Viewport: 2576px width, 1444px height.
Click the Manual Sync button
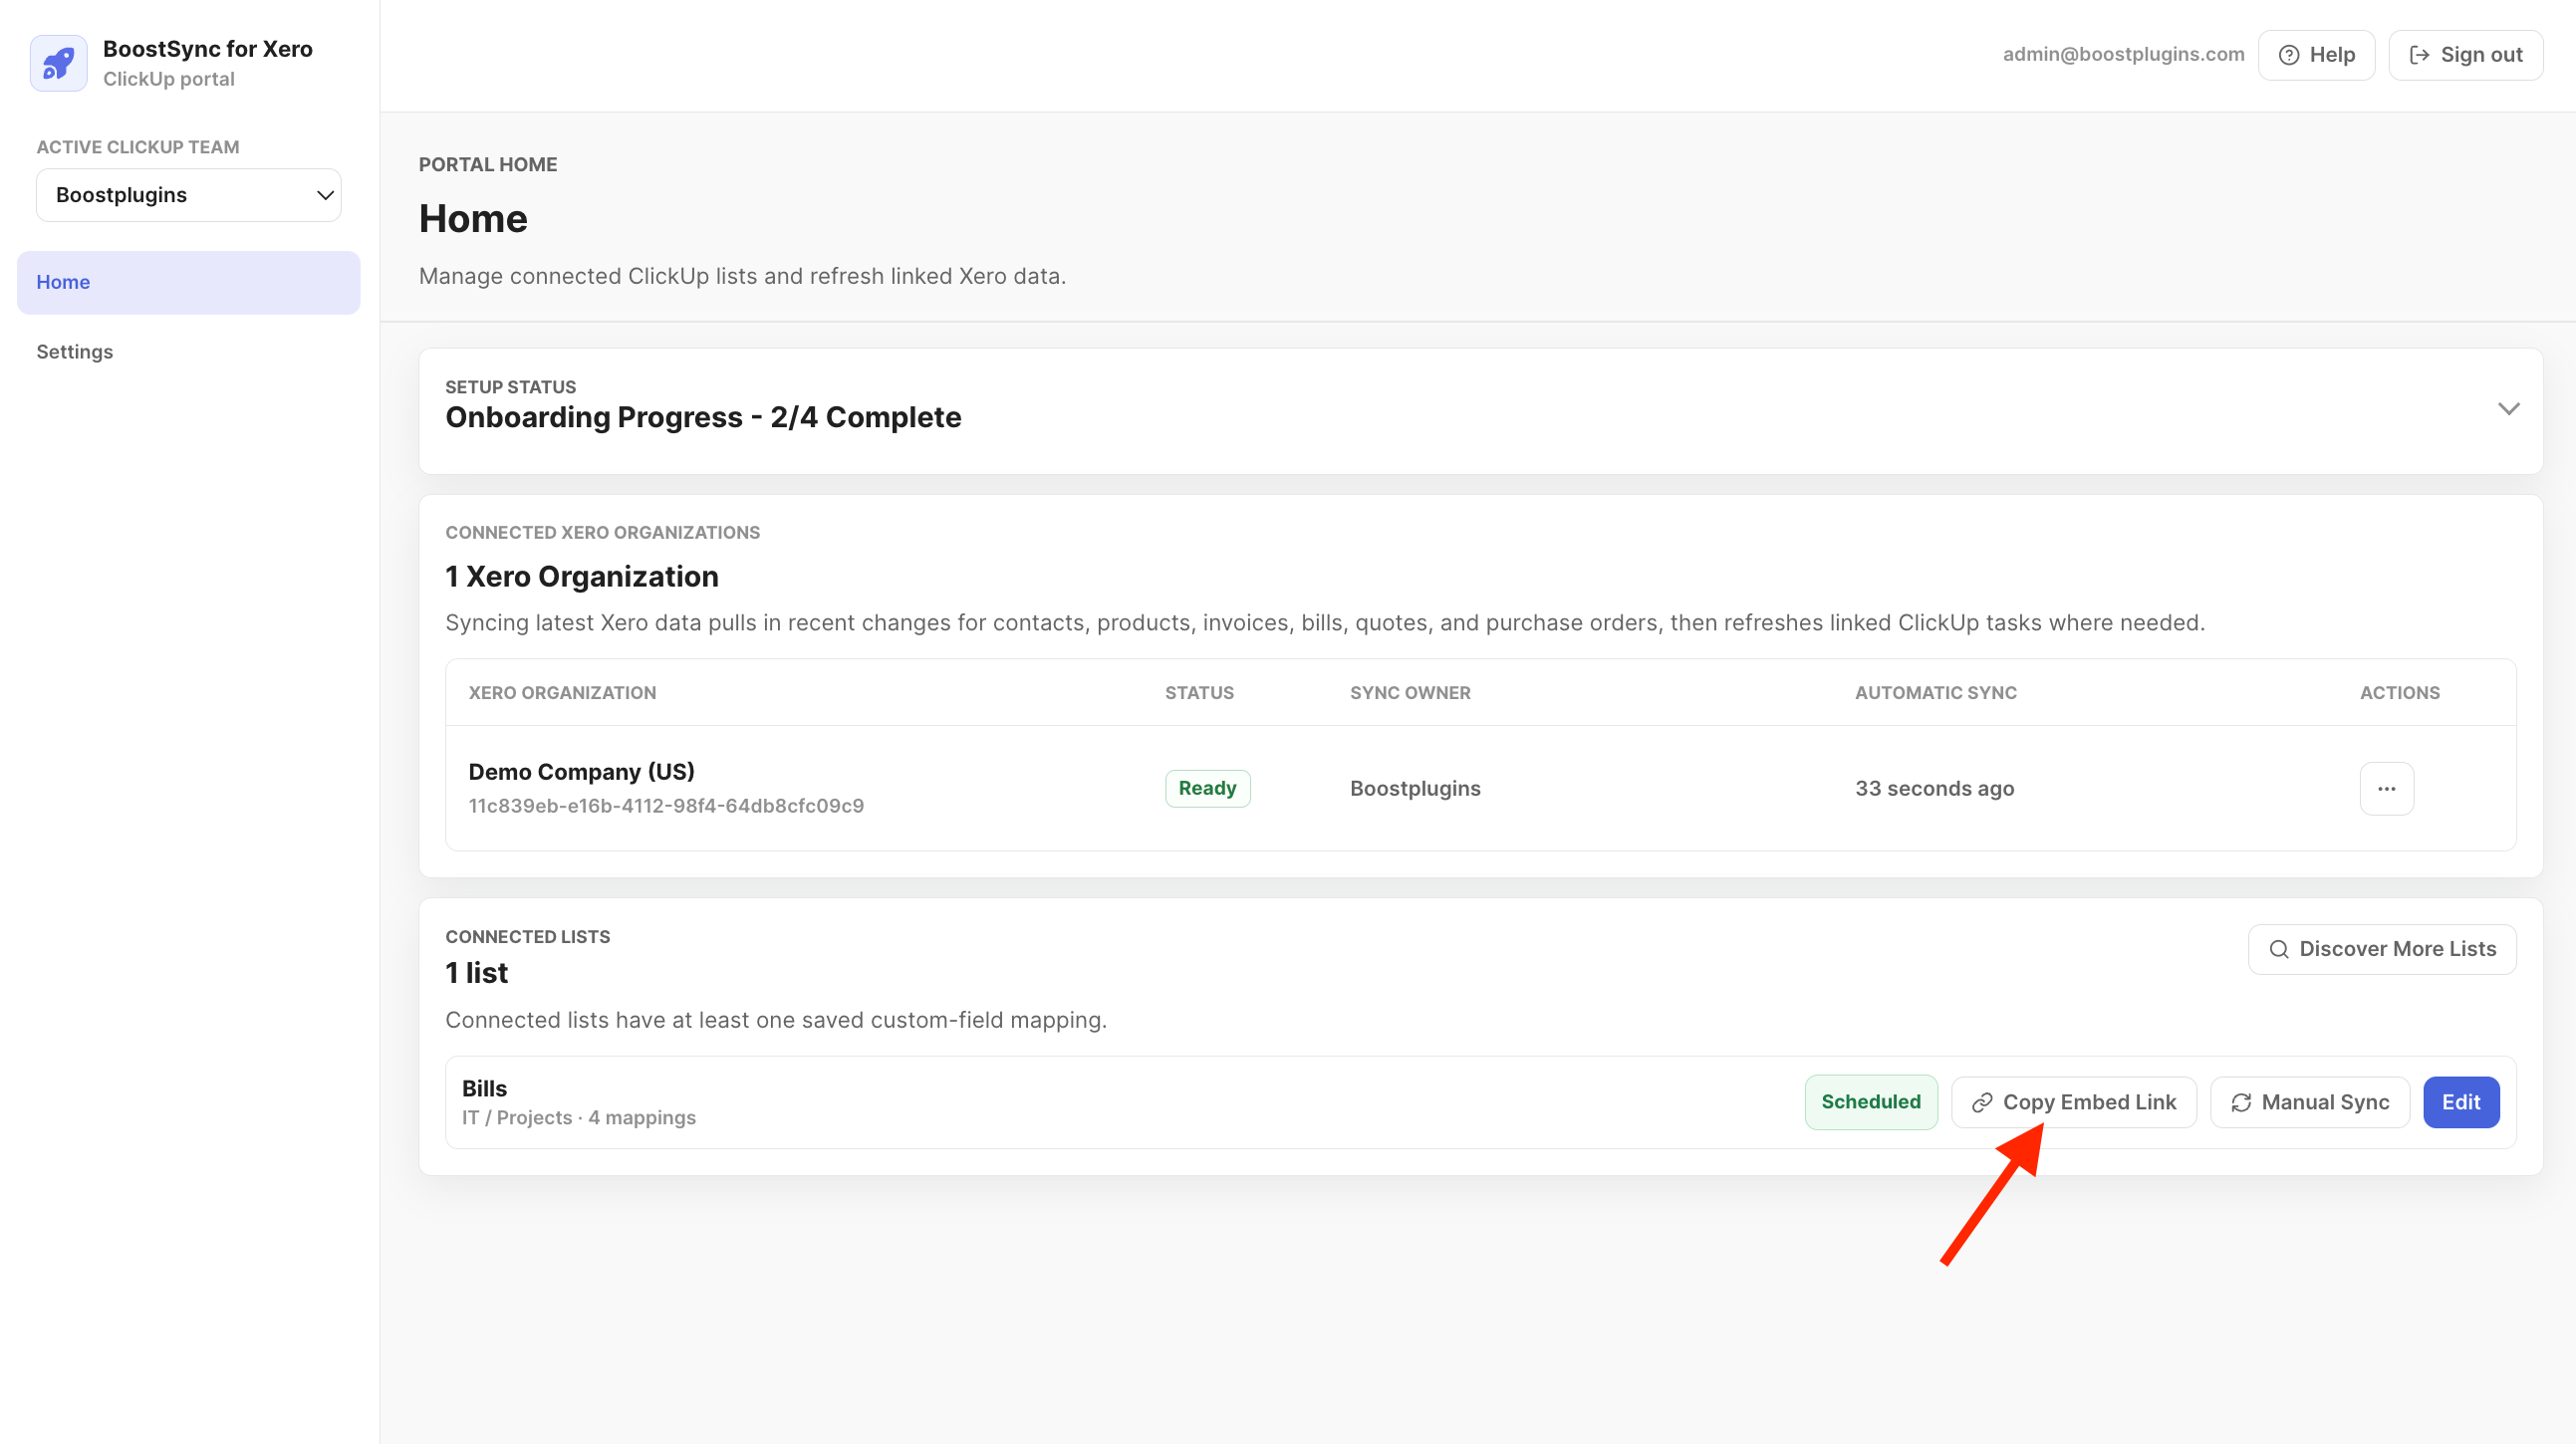tap(2310, 1102)
